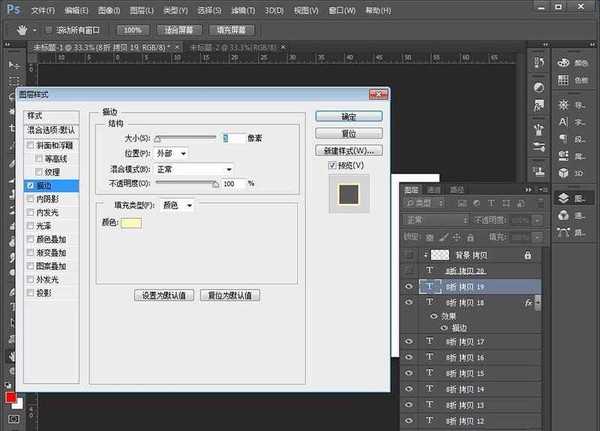Open the pale yellow stroke color swatch
The image size is (600, 431).
click(x=131, y=223)
